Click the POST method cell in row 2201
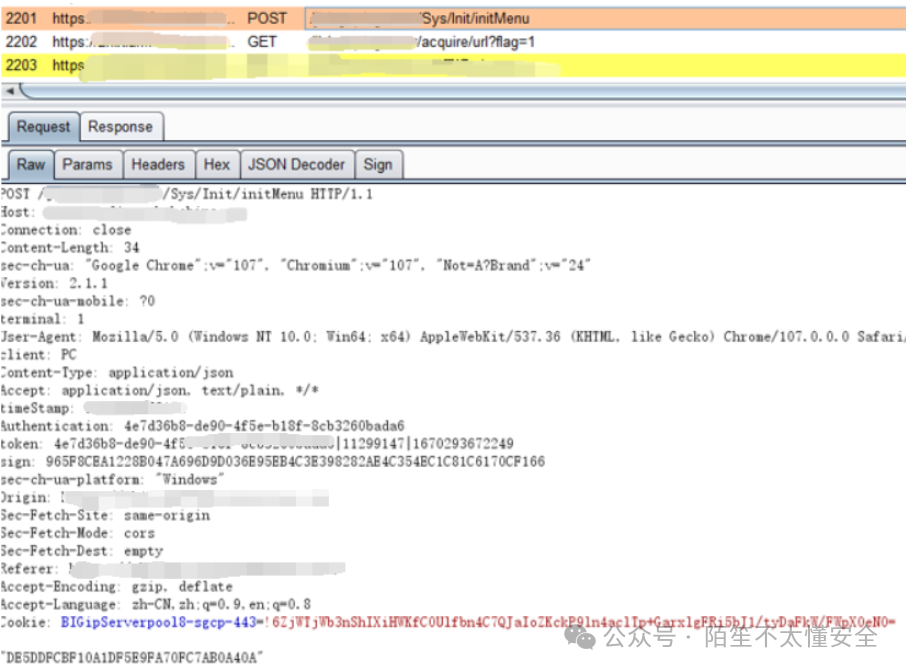The image size is (906, 672). [267, 18]
